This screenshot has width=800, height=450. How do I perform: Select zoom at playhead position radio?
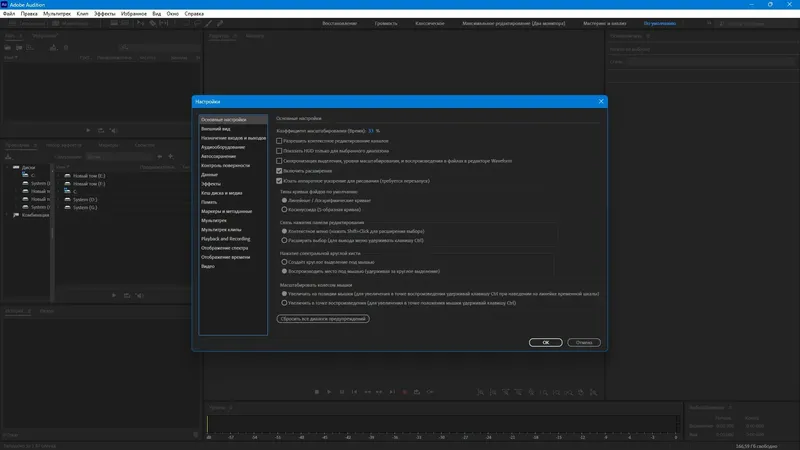click(x=284, y=303)
